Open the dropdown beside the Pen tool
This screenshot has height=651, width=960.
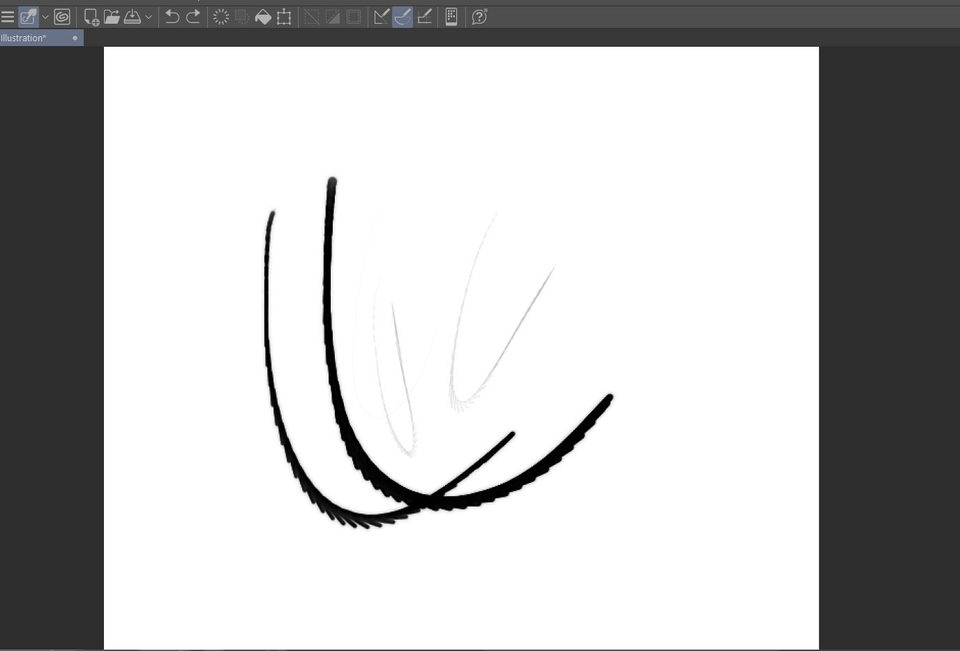coord(44,16)
